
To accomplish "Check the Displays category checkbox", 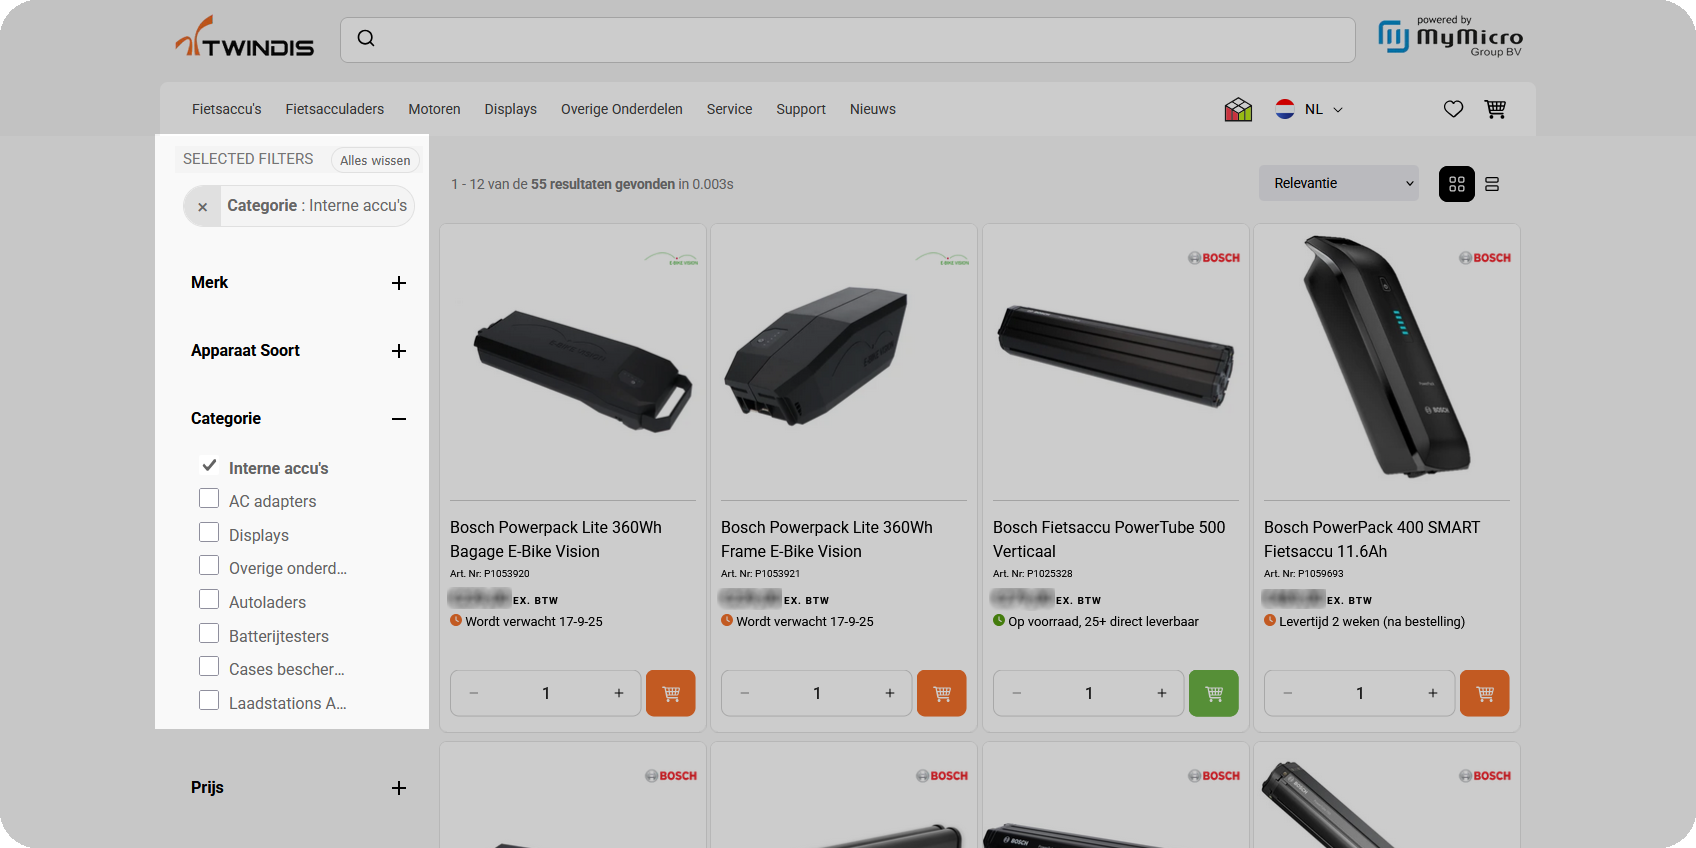I will [x=209, y=532].
